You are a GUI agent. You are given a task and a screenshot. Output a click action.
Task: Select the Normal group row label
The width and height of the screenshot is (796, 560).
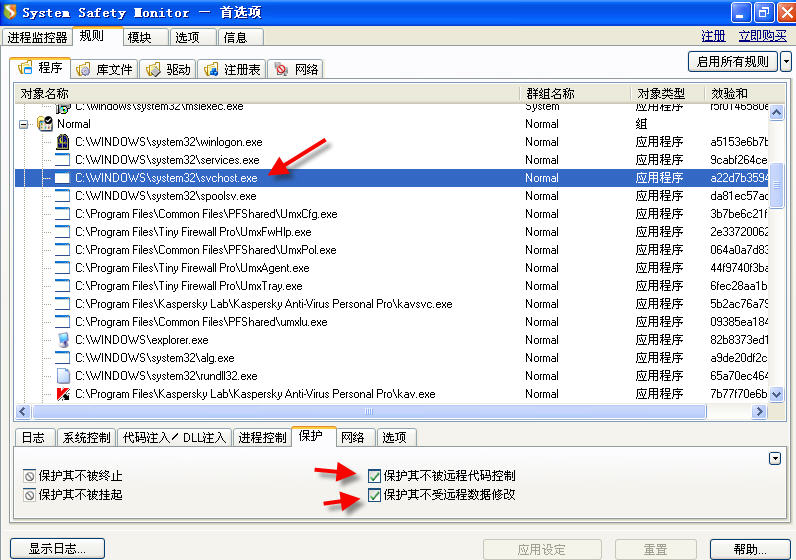(74, 124)
